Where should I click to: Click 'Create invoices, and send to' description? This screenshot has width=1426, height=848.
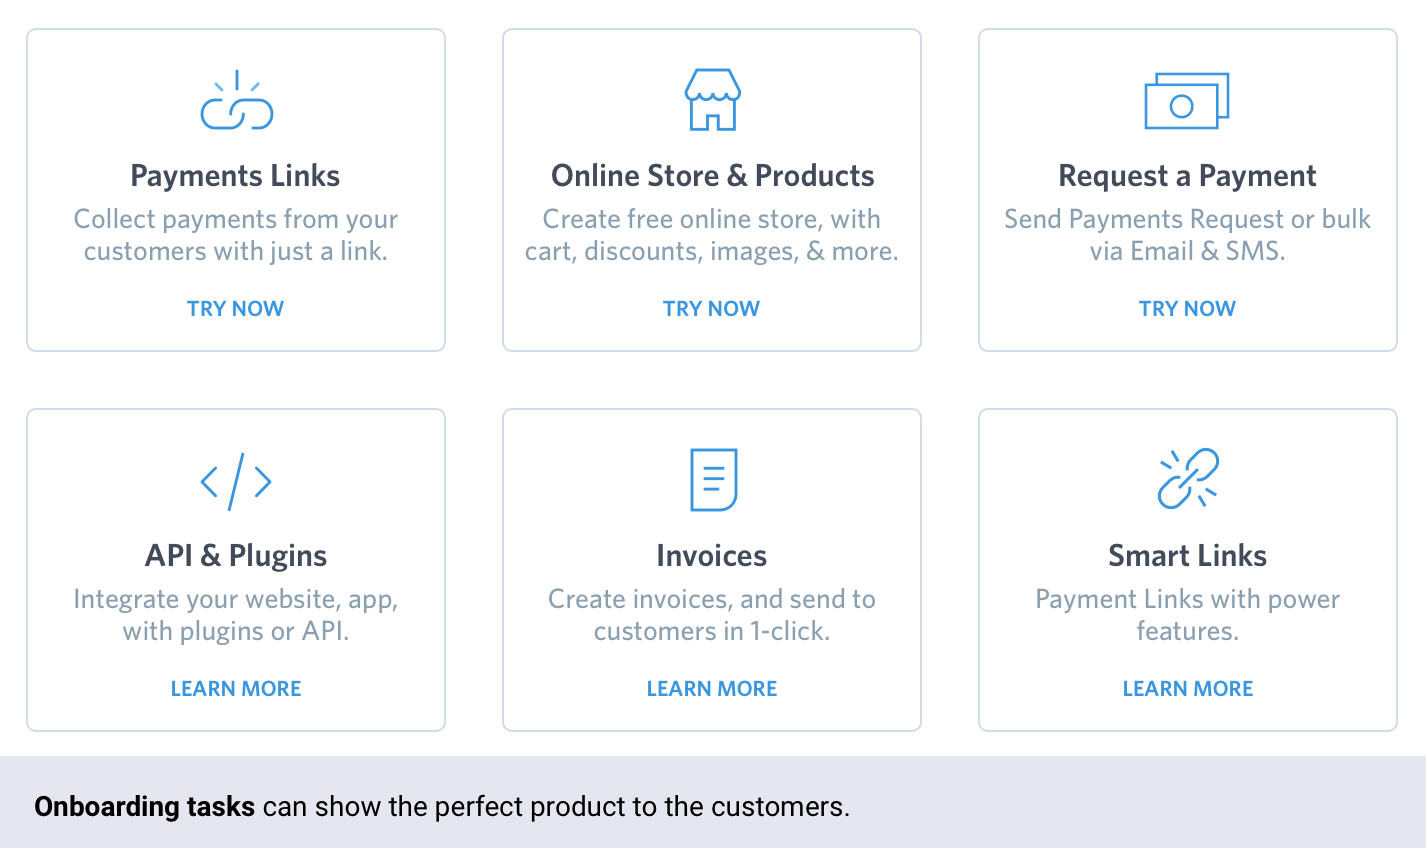pyautogui.click(x=712, y=615)
